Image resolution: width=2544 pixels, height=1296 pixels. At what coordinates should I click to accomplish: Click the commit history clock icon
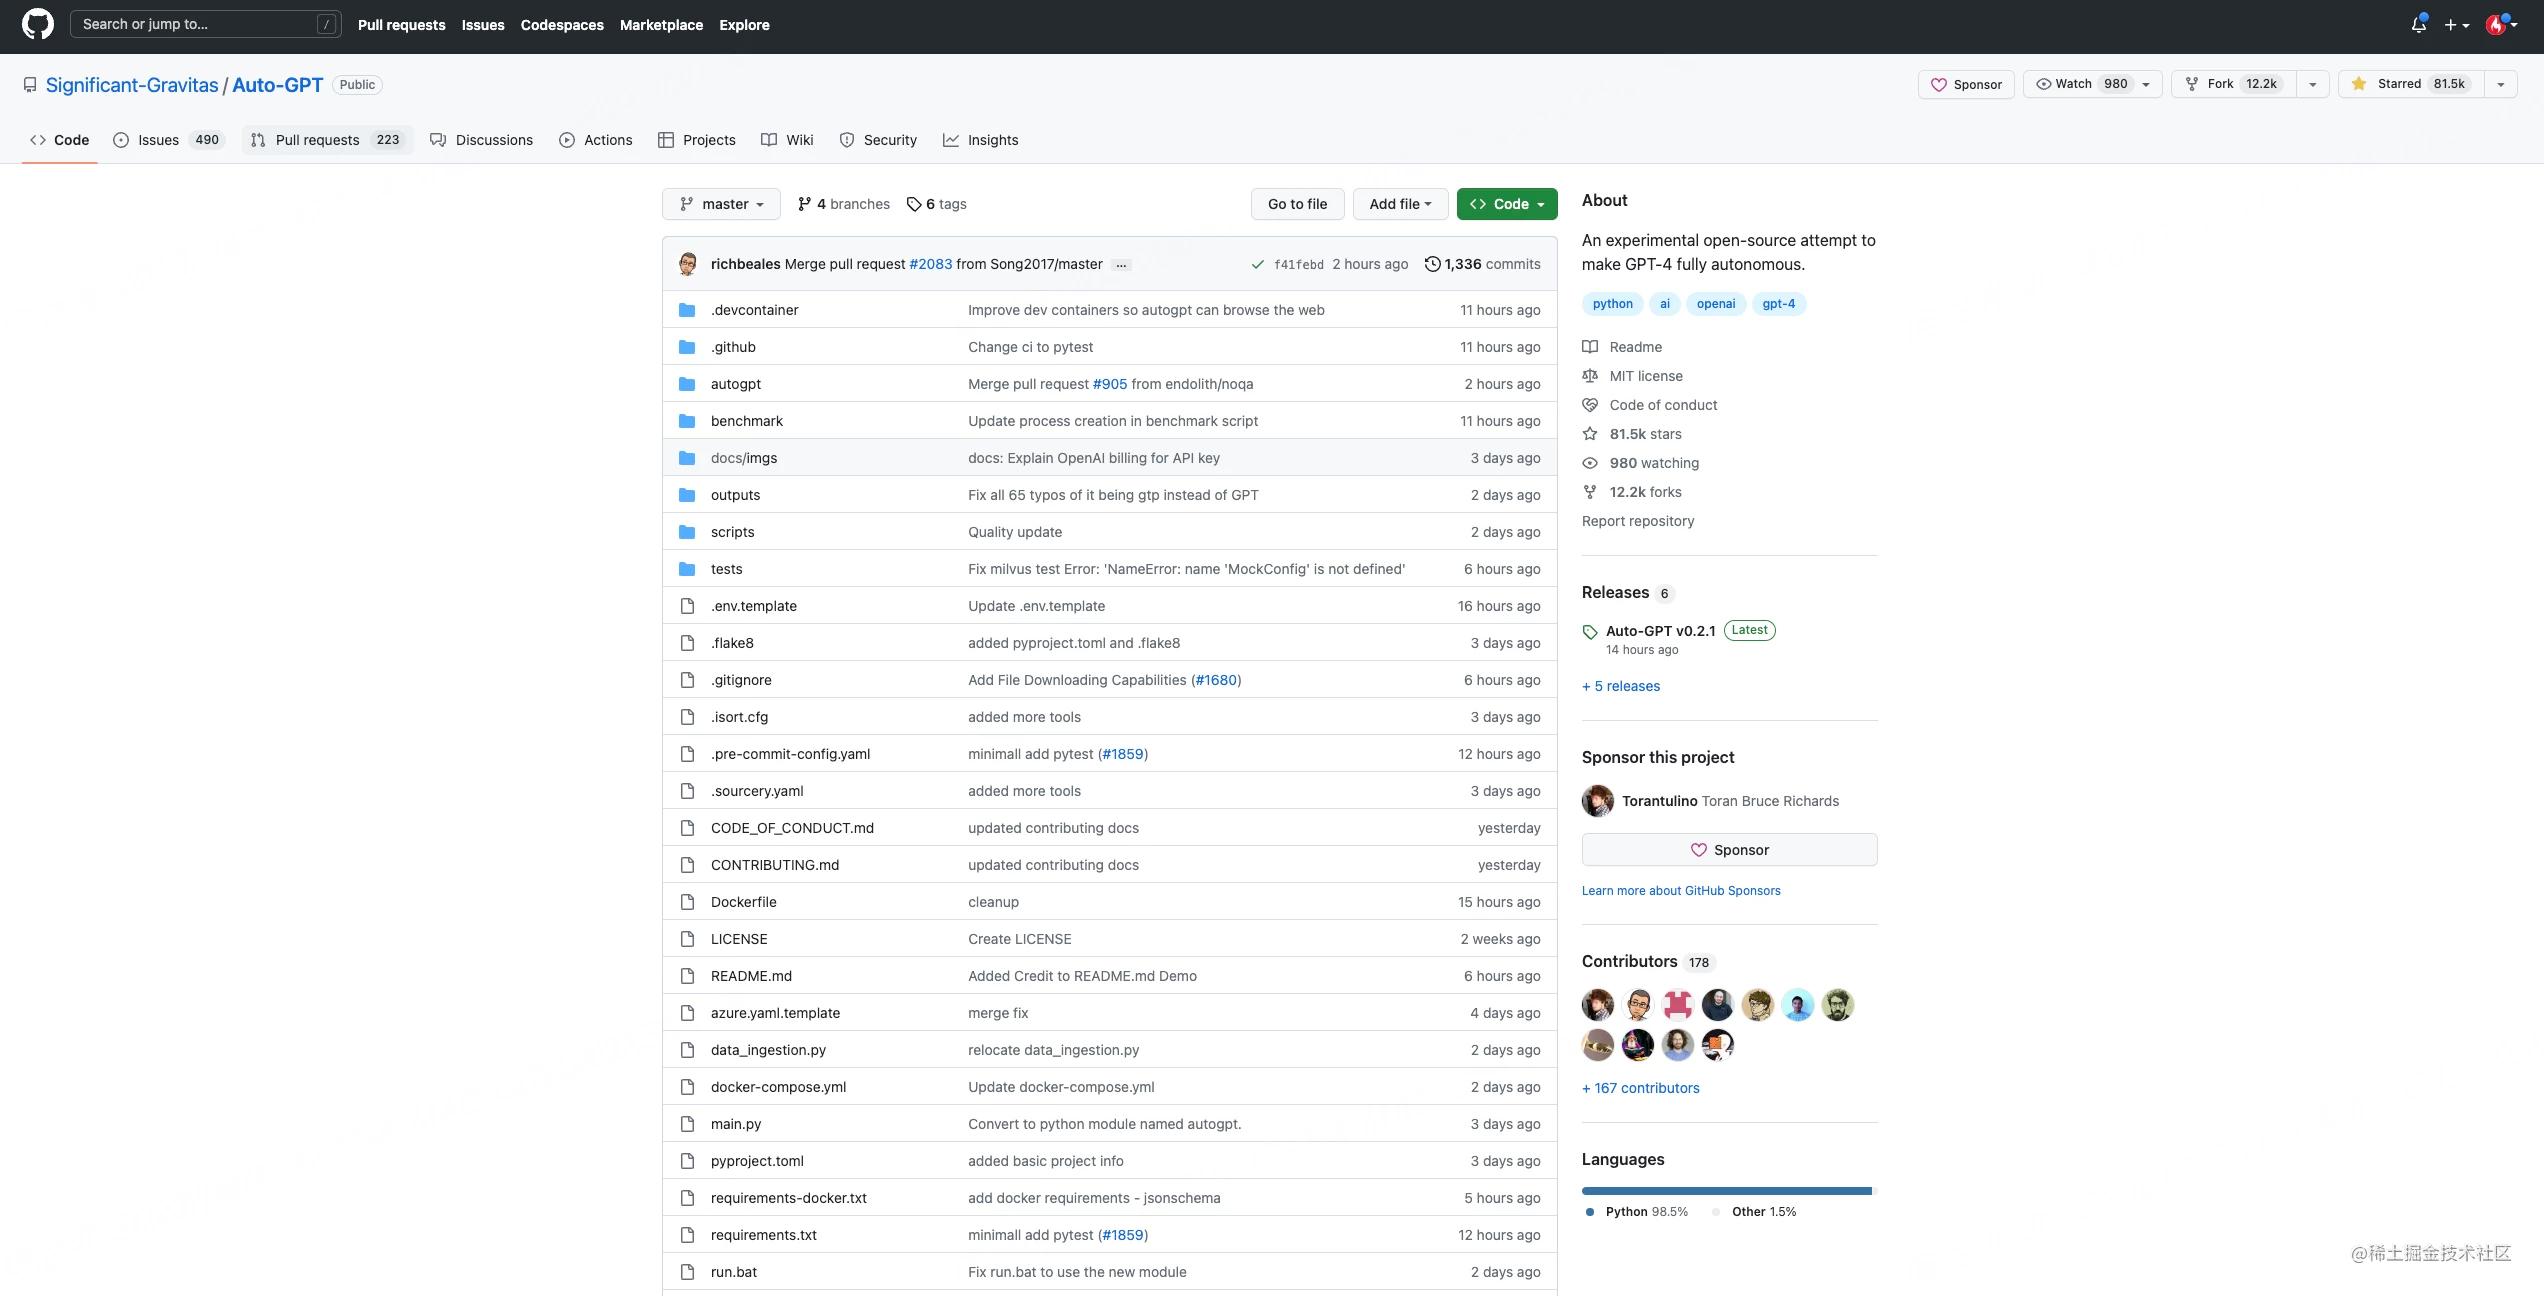(1432, 264)
